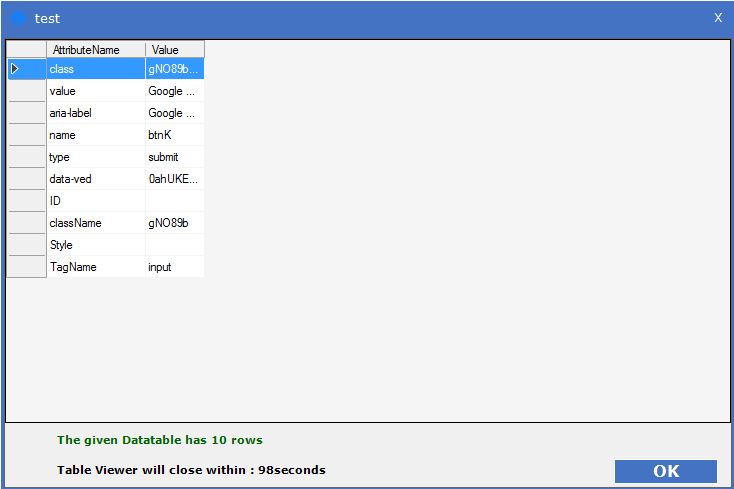
Task: Select the 'ID' attribute cell
Action: pos(95,201)
